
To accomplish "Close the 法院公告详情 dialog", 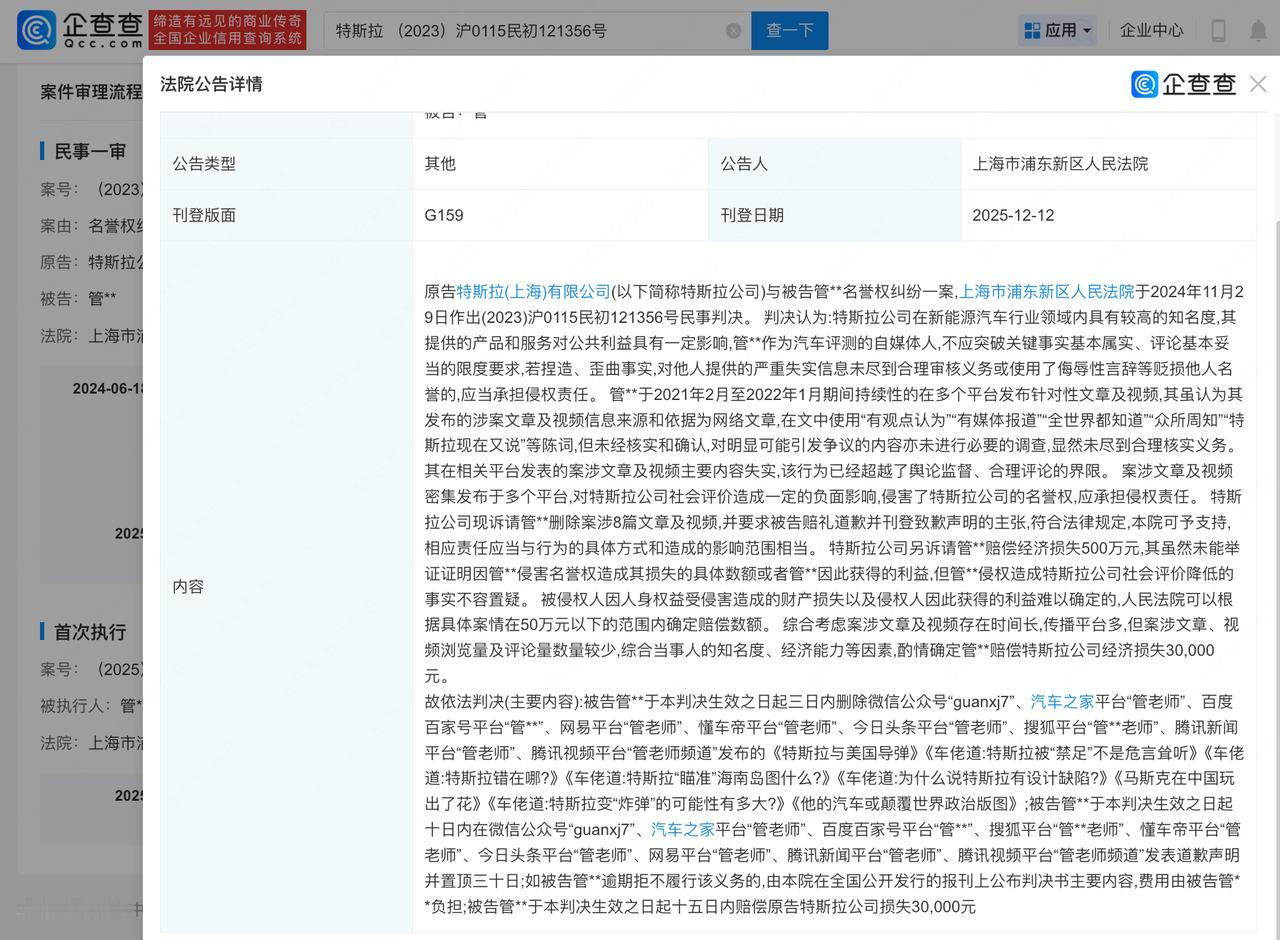I will 1258,84.
